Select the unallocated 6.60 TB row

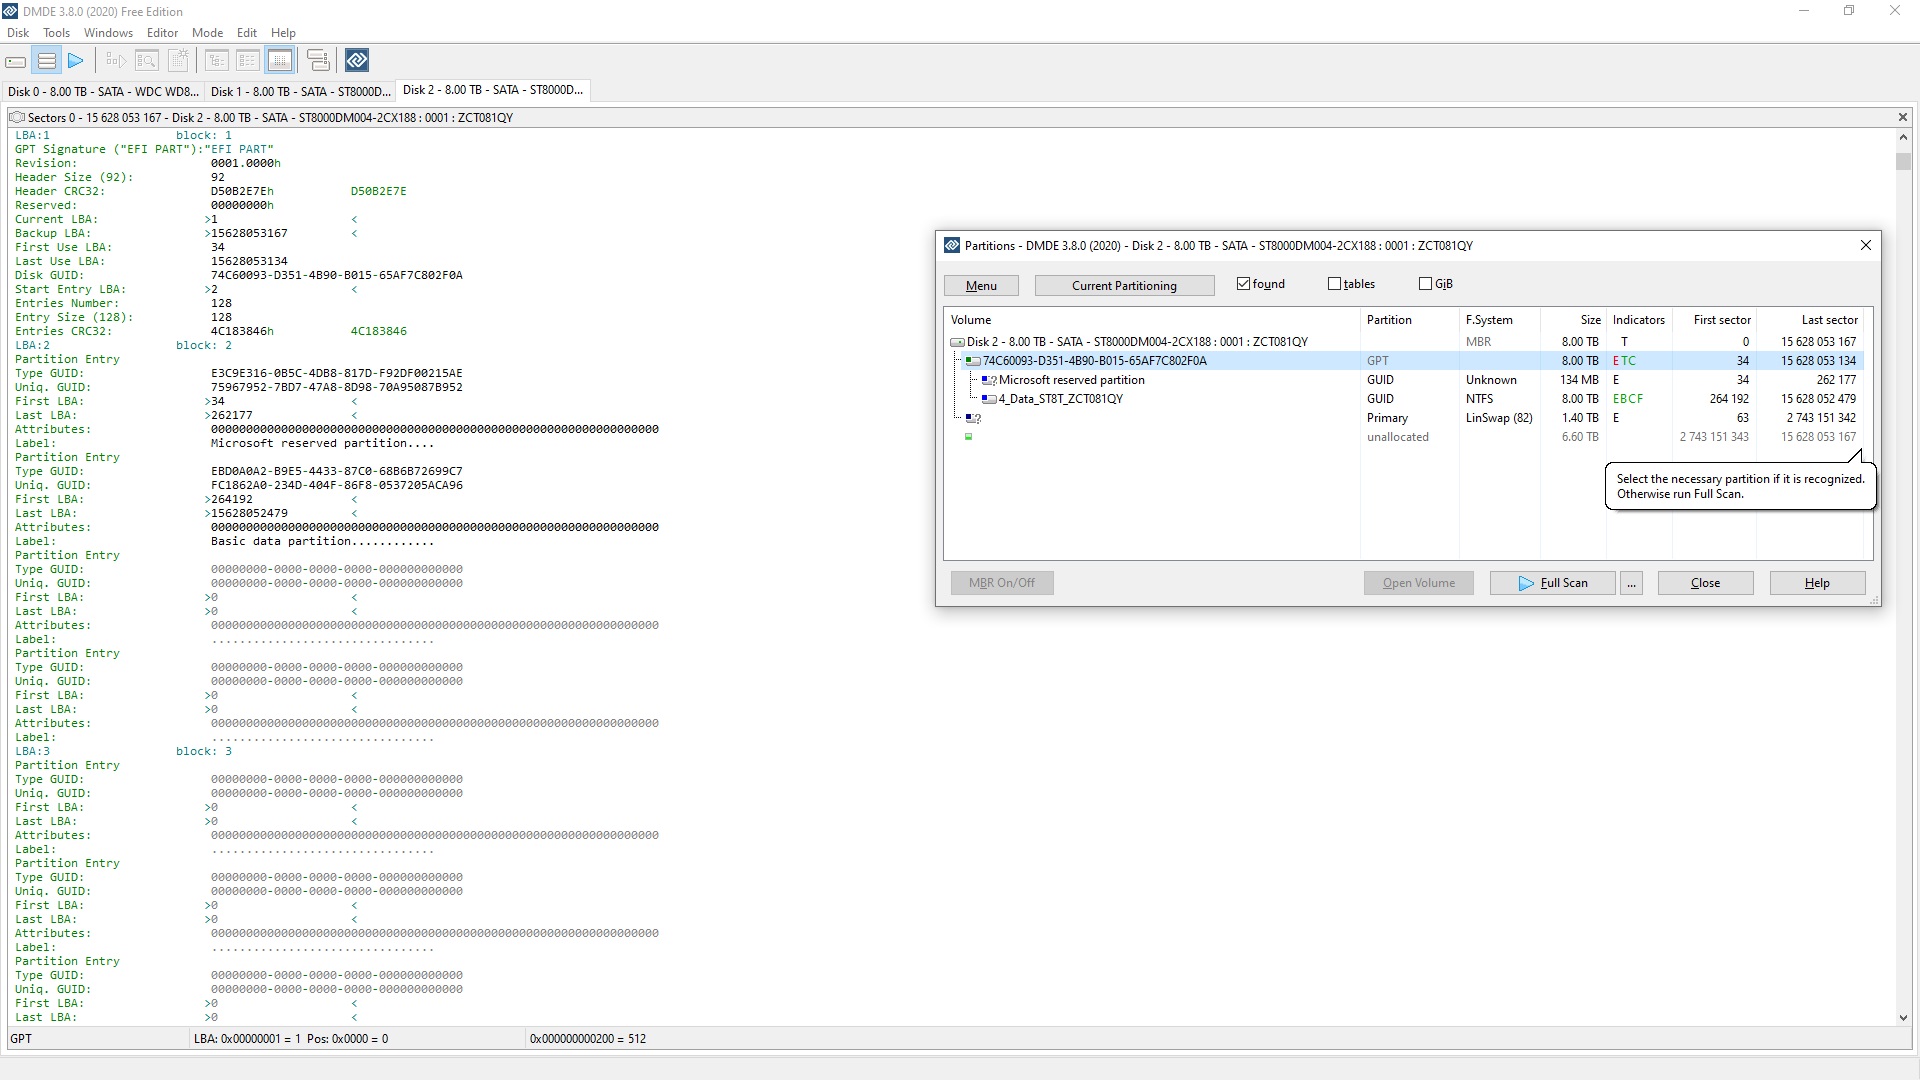tap(1404, 437)
